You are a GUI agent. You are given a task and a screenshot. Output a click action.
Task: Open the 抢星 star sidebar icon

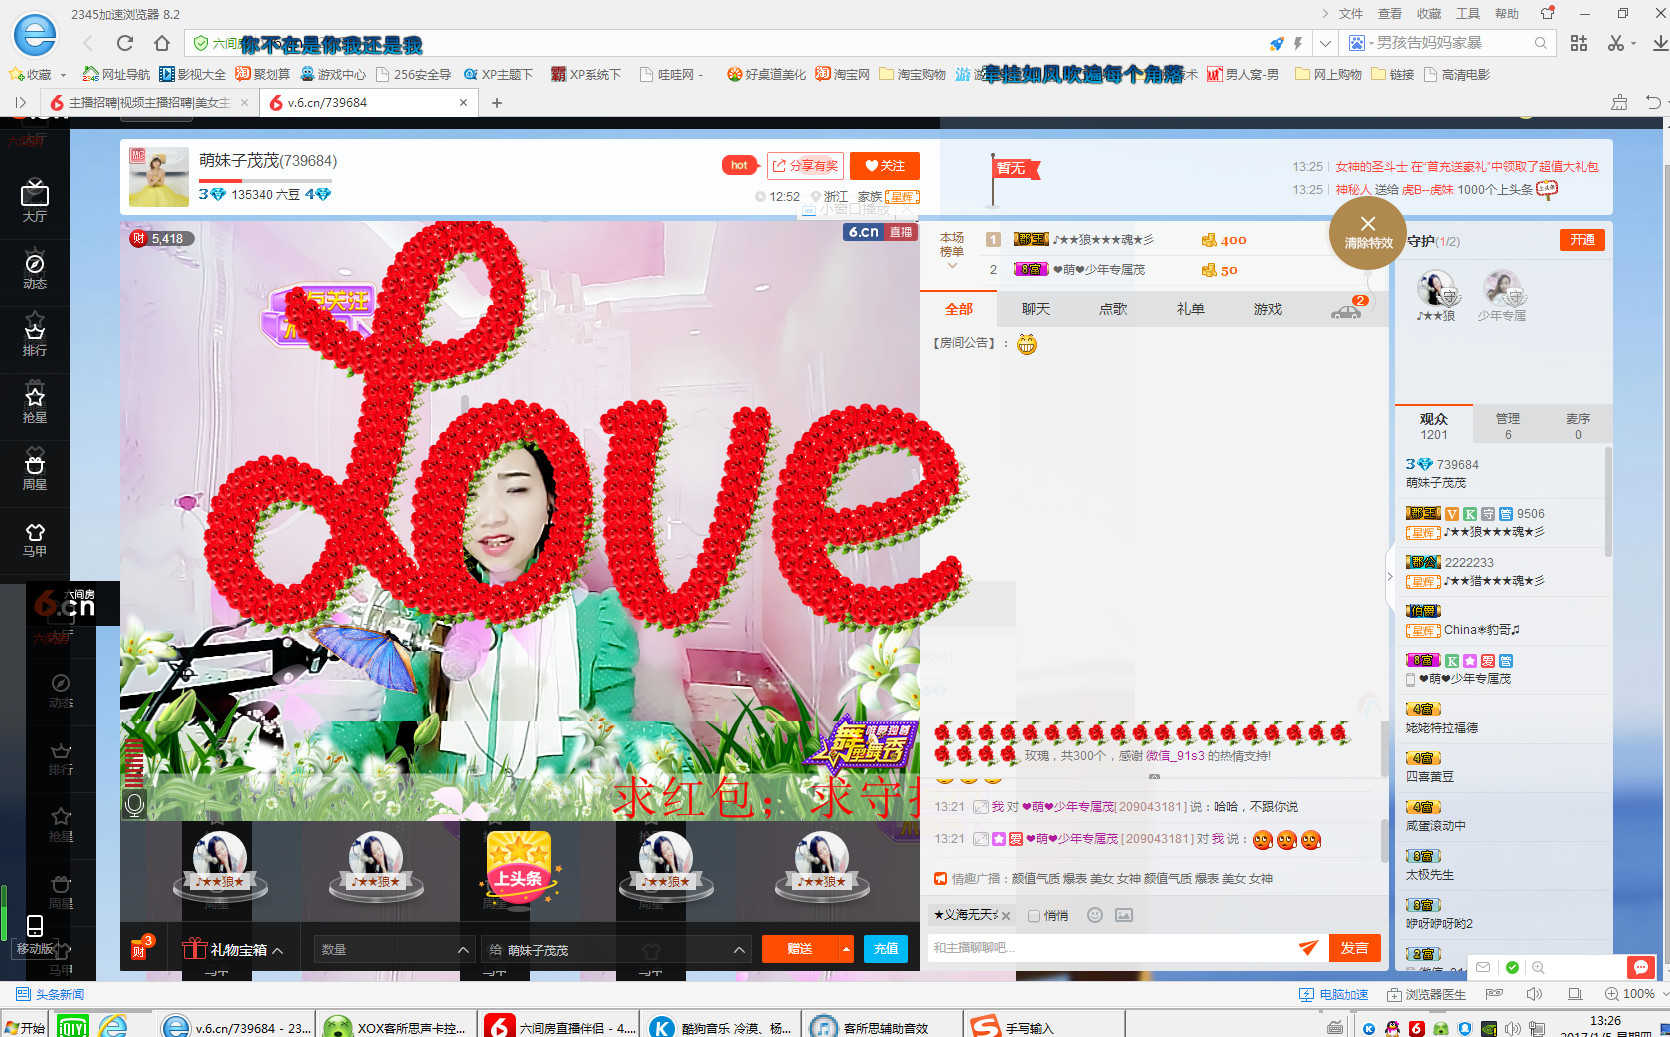[35, 403]
